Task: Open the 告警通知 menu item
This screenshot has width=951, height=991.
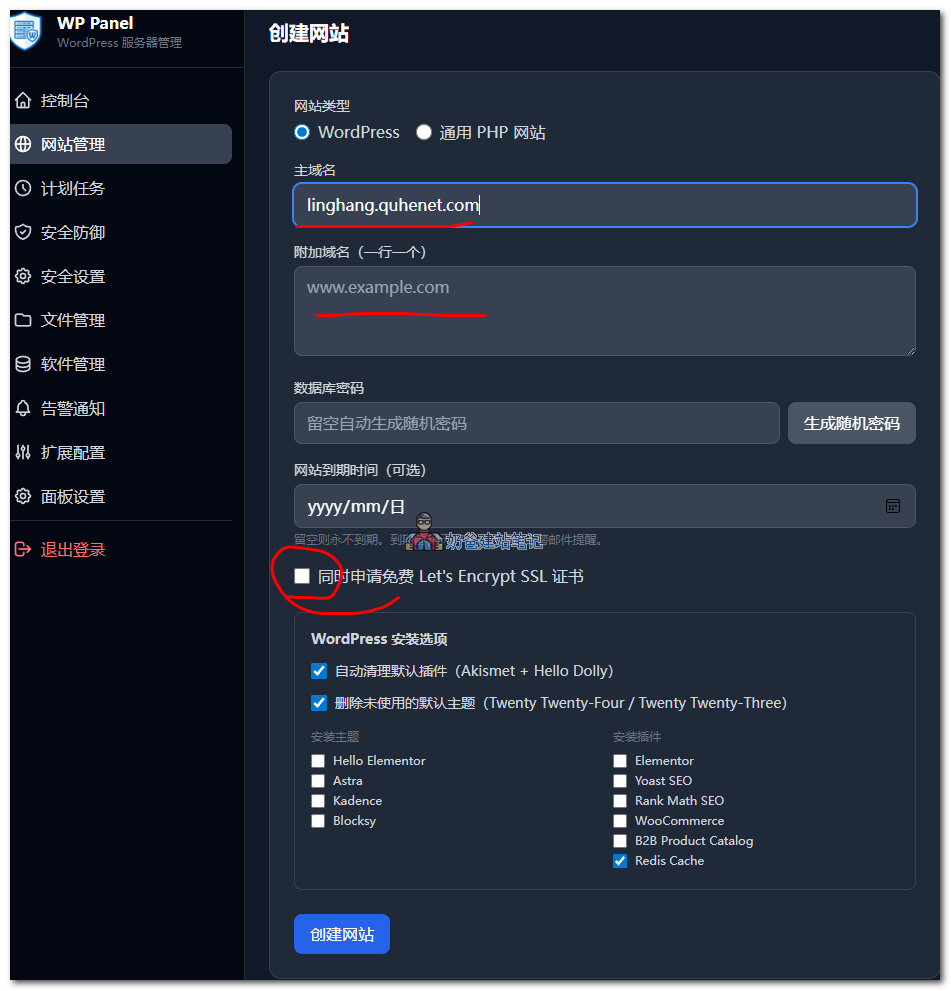Action: pos(121,408)
